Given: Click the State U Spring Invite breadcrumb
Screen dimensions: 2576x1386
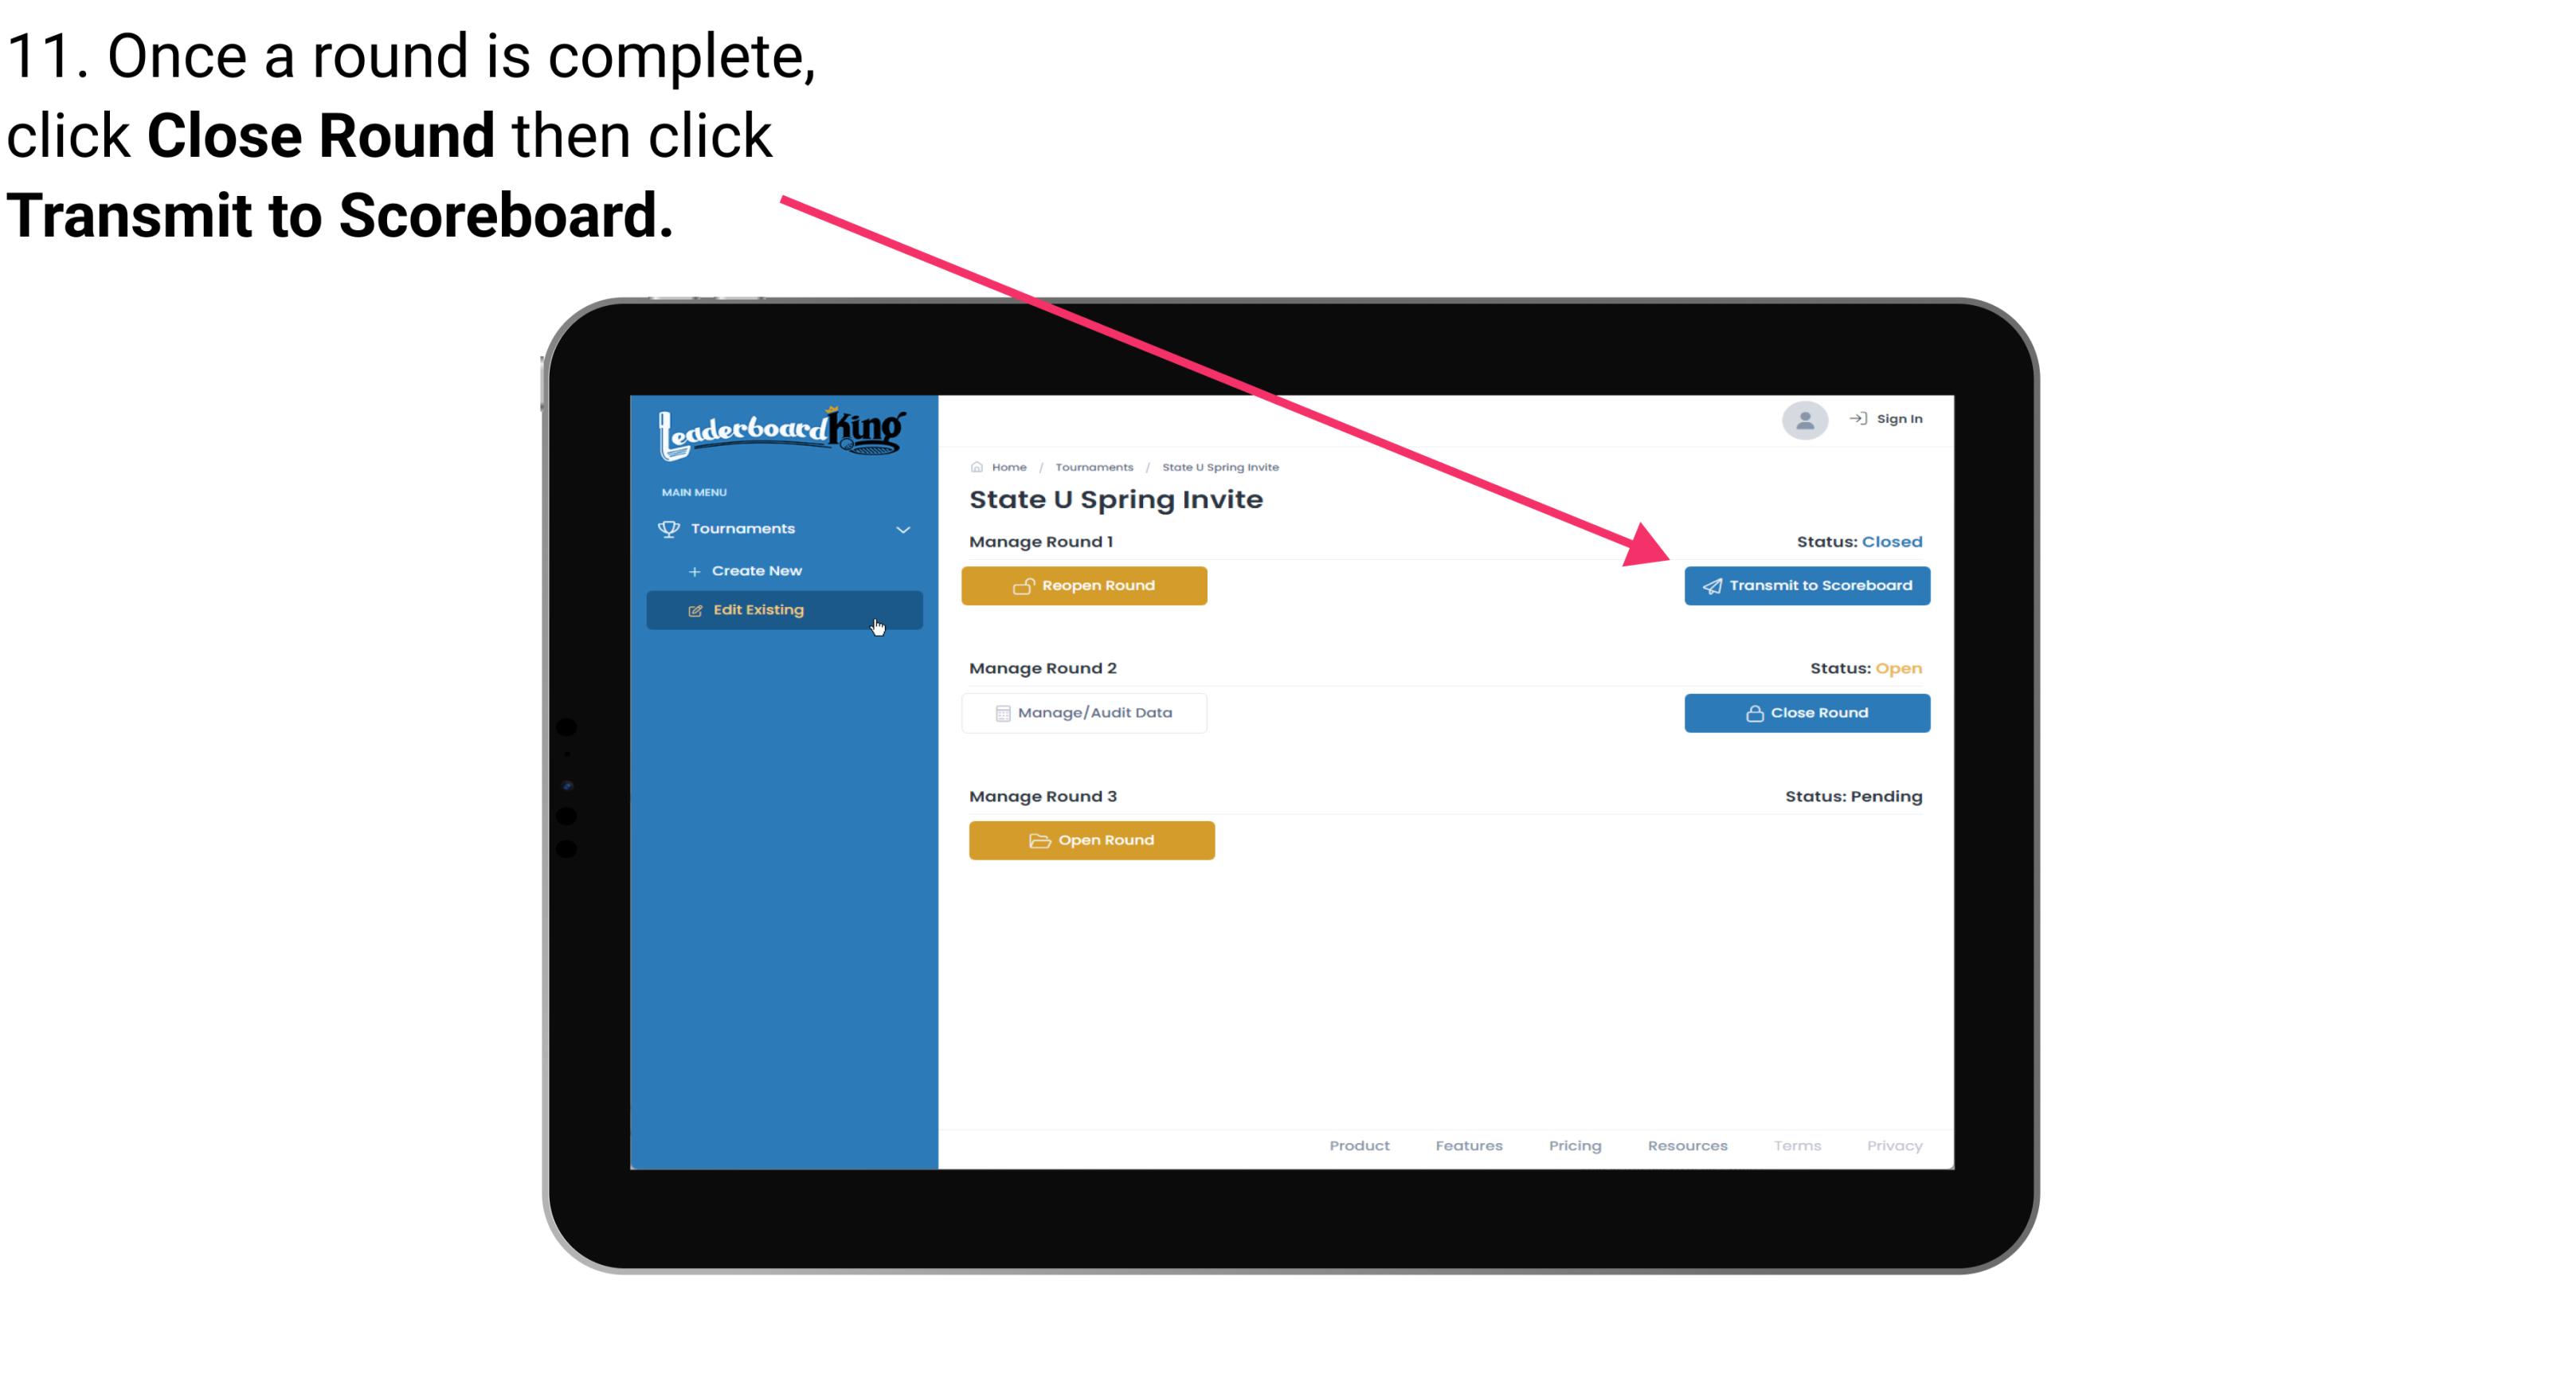Looking at the screenshot, I should 1219,464.
